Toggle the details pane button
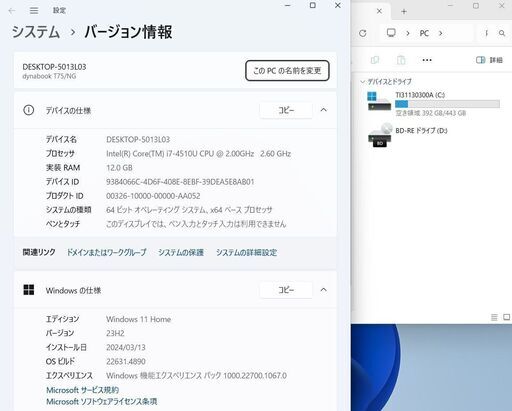 (x=489, y=60)
